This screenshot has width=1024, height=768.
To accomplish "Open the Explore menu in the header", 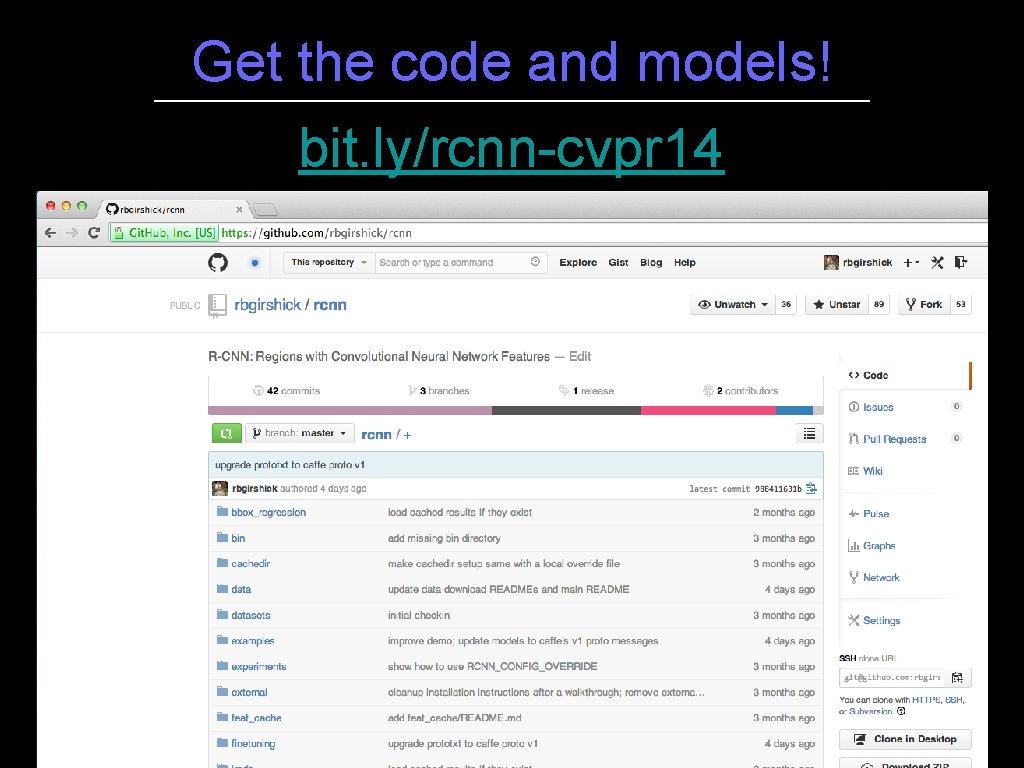I will pyautogui.click(x=577, y=262).
